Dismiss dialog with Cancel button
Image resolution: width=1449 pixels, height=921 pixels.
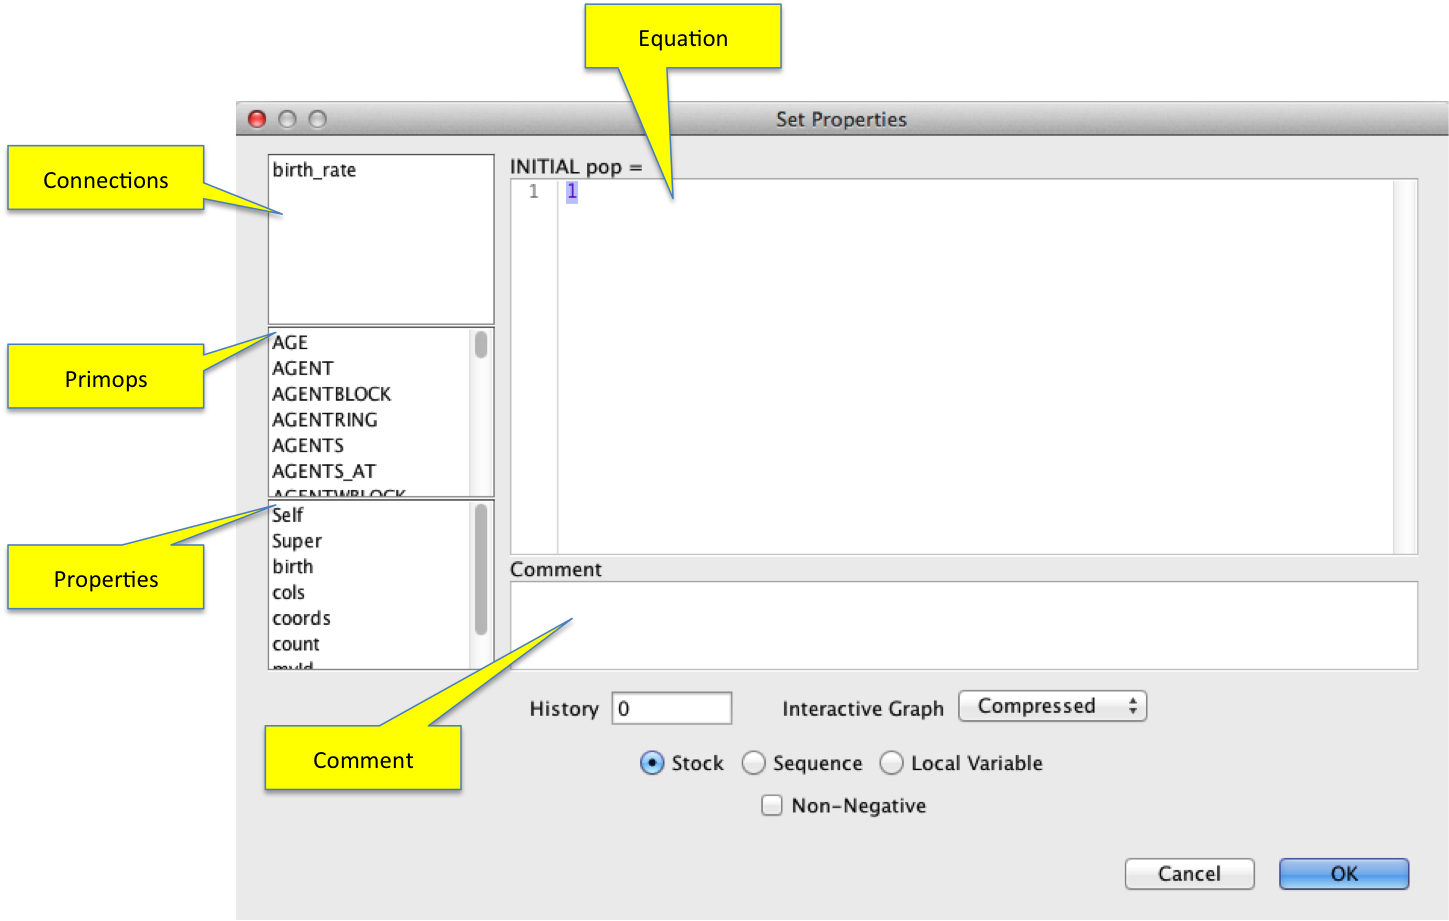[x=1189, y=874]
